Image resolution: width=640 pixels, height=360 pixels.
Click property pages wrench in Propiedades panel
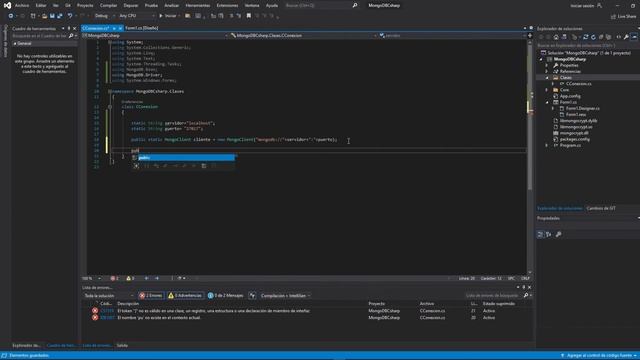[558, 234]
